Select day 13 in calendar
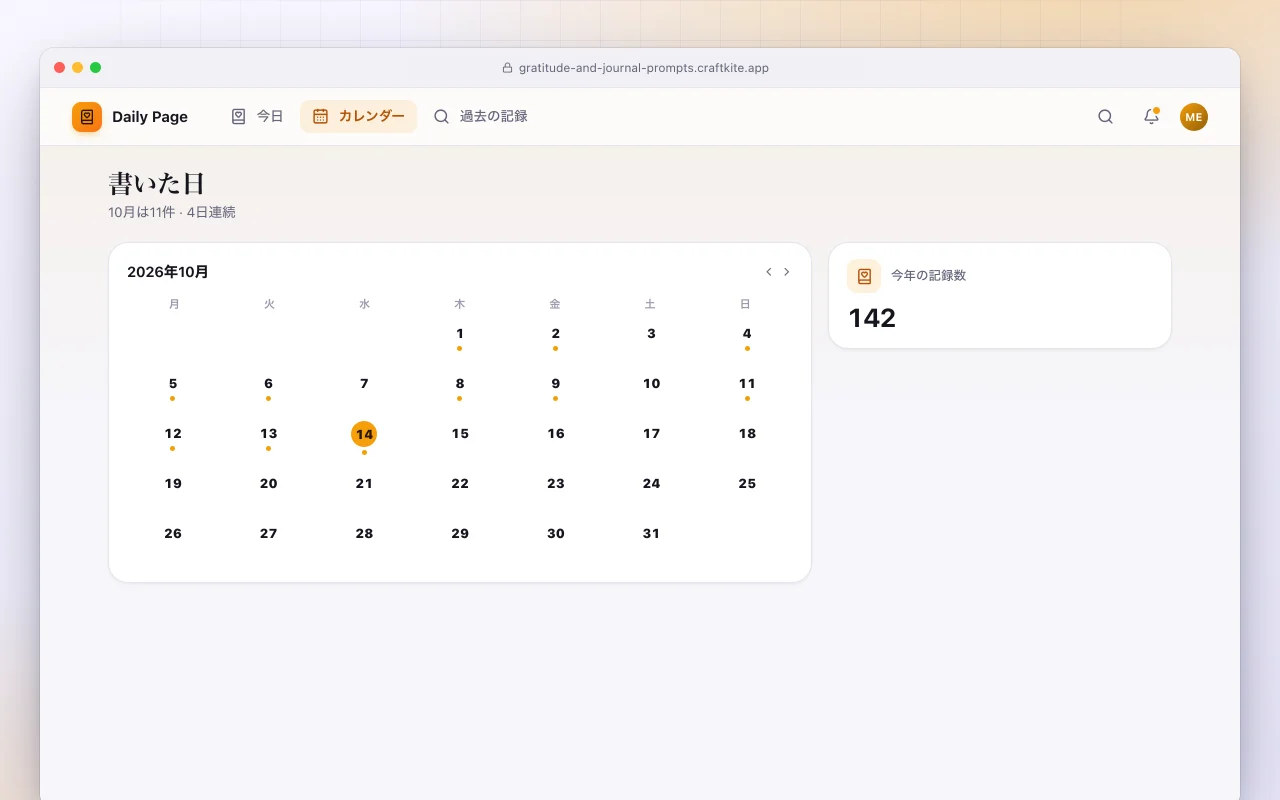Image resolution: width=1280 pixels, height=800 pixels. pyautogui.click(x=269, y=435)
